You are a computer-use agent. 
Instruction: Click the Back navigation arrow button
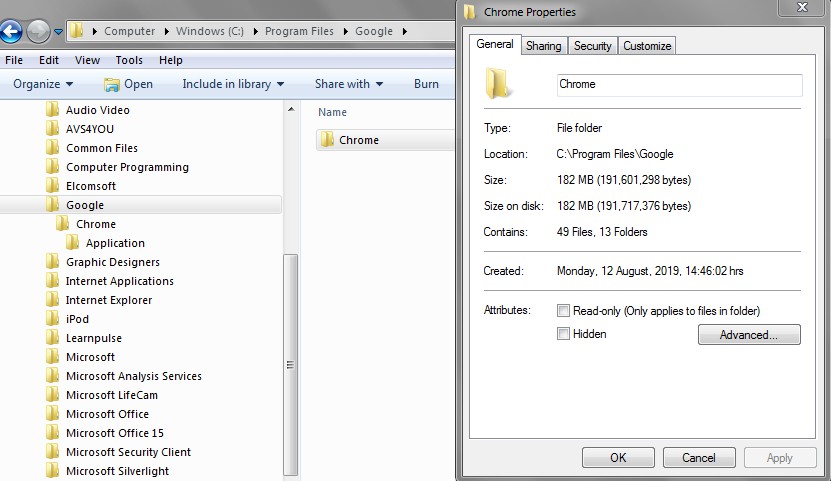pyautogui.click(x=11, y=31)
